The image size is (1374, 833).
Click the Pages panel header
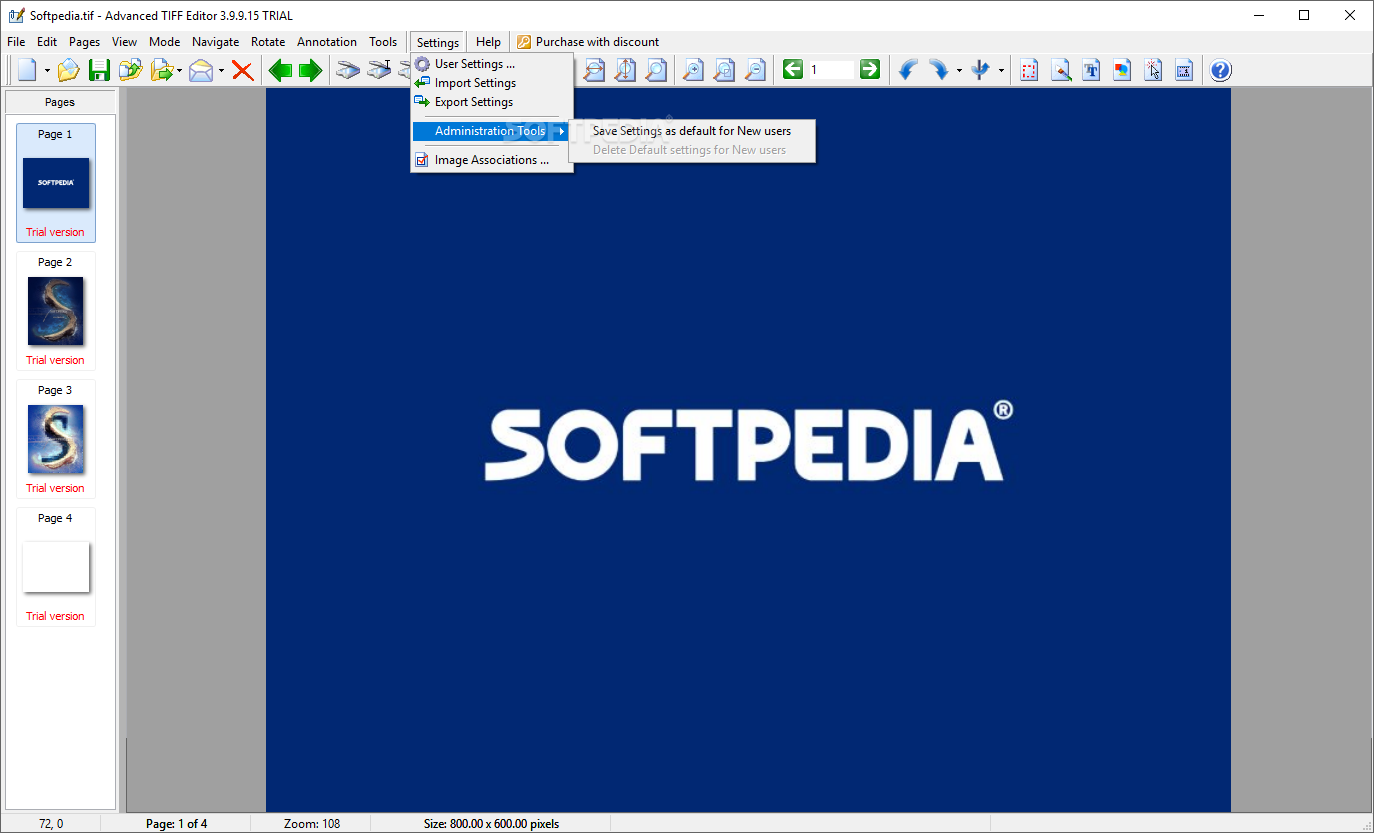60,102
